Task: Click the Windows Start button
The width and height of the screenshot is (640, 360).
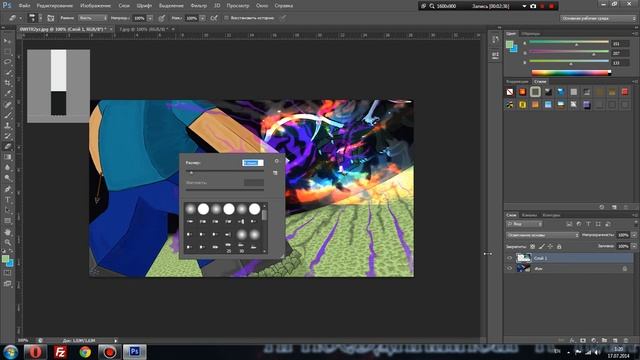Action: tap(10, 352)
